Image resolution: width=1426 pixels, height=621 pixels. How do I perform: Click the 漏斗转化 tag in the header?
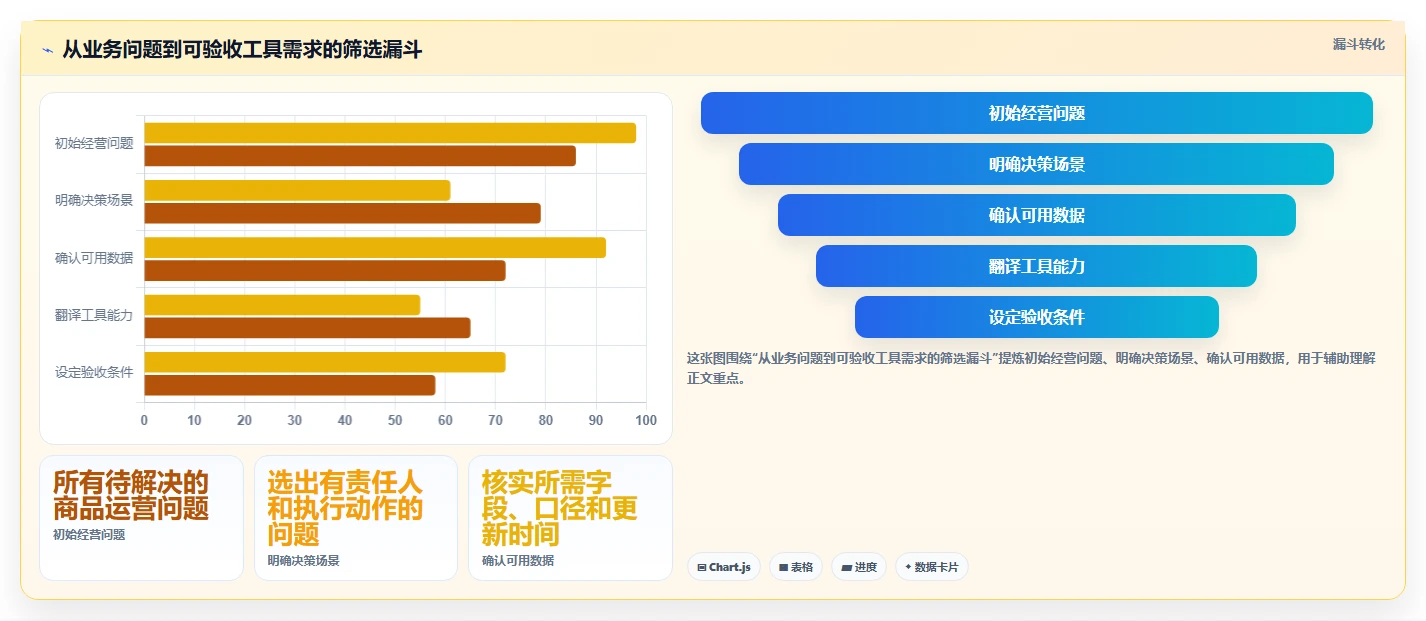[1359, 44]
